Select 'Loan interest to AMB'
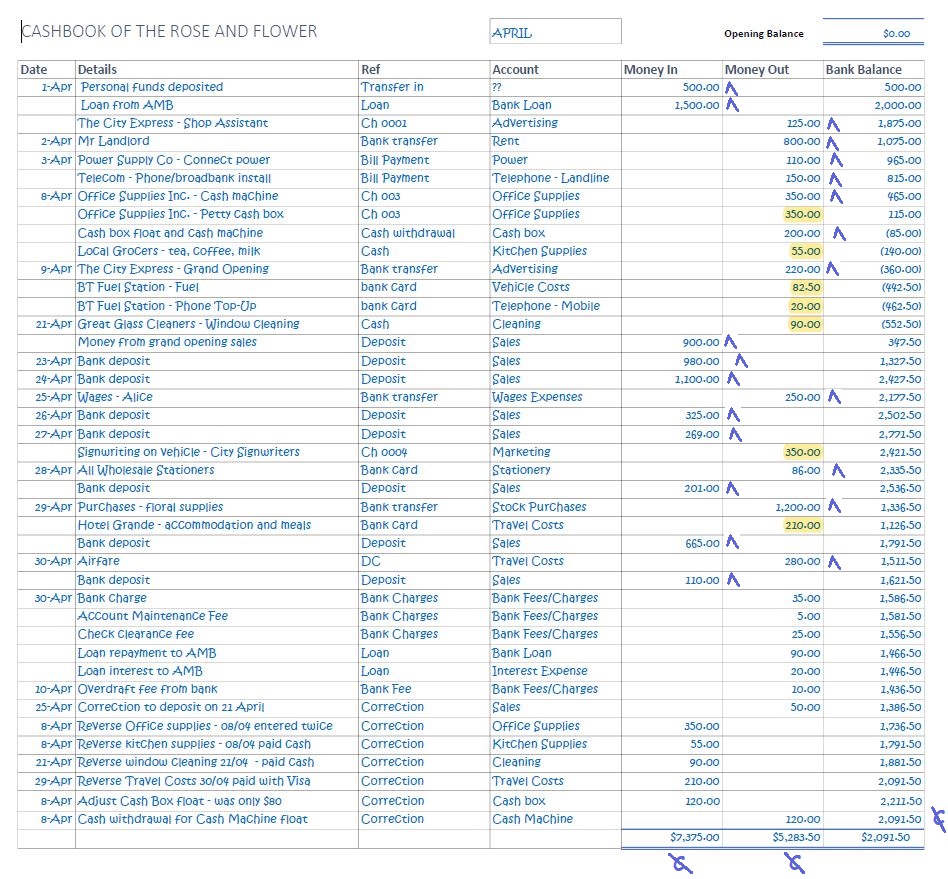Image resolution: width=948 pixels, height=879 pixels. [140, 672]
